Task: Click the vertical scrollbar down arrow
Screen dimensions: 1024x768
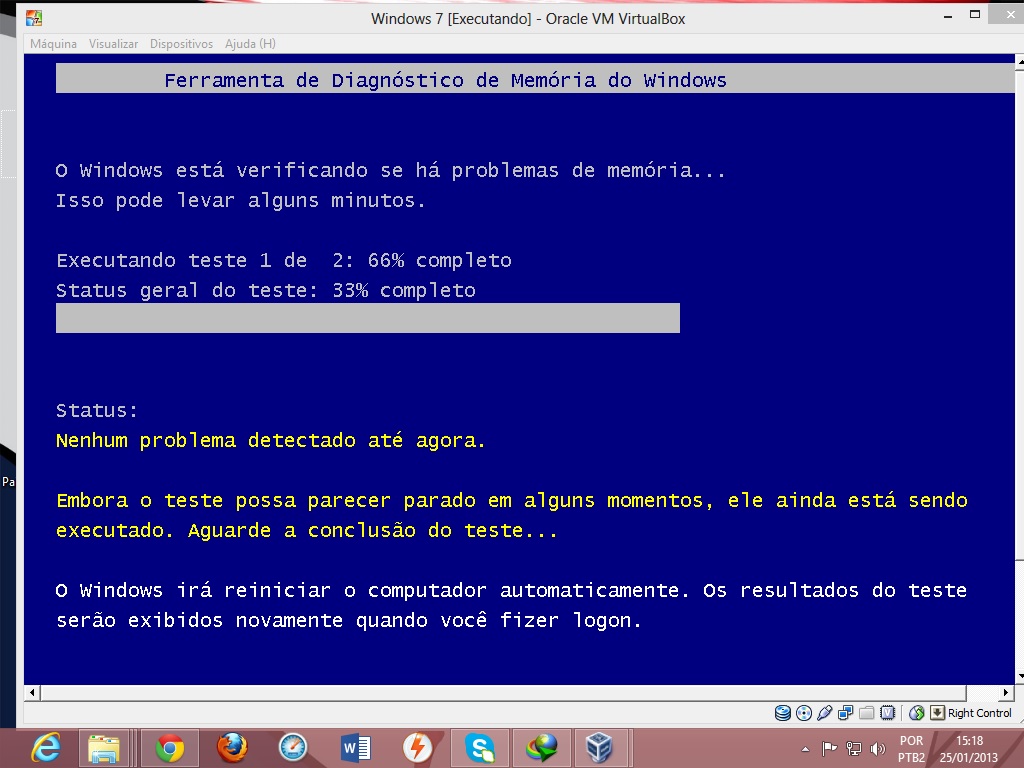Action: pos(1019,677)
